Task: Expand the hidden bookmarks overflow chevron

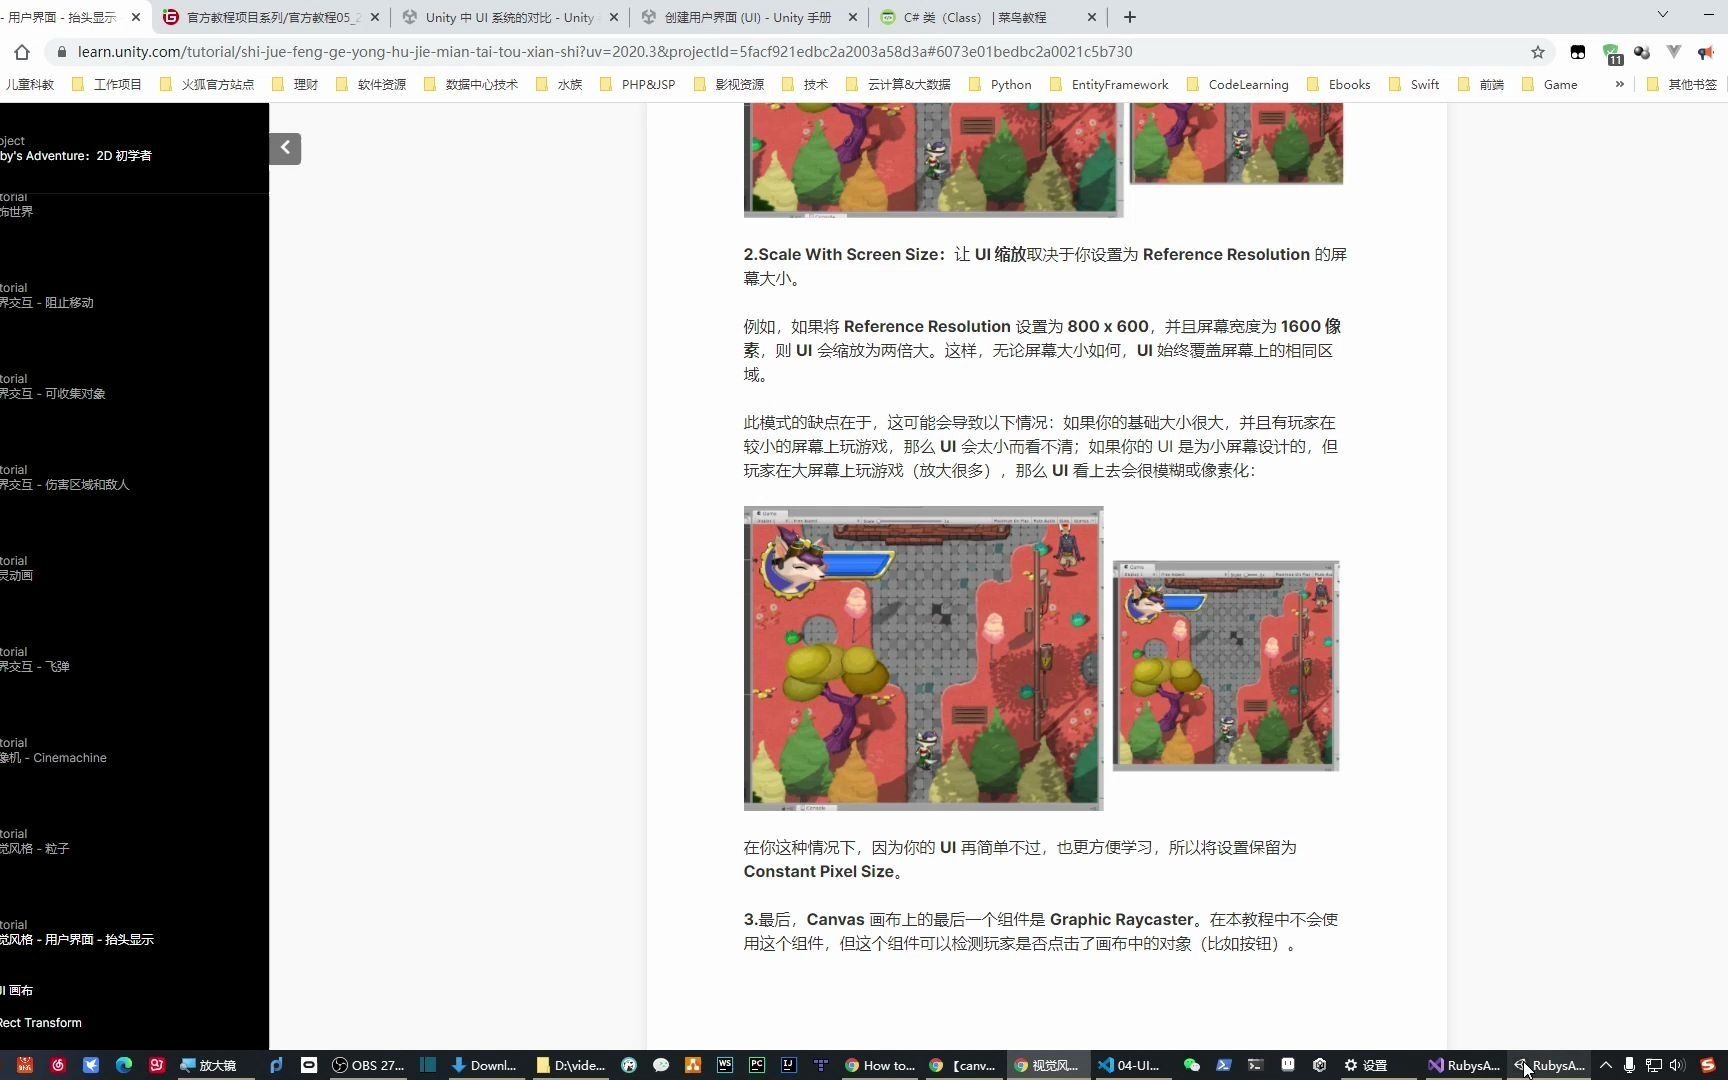Action: click(1619, 84)
